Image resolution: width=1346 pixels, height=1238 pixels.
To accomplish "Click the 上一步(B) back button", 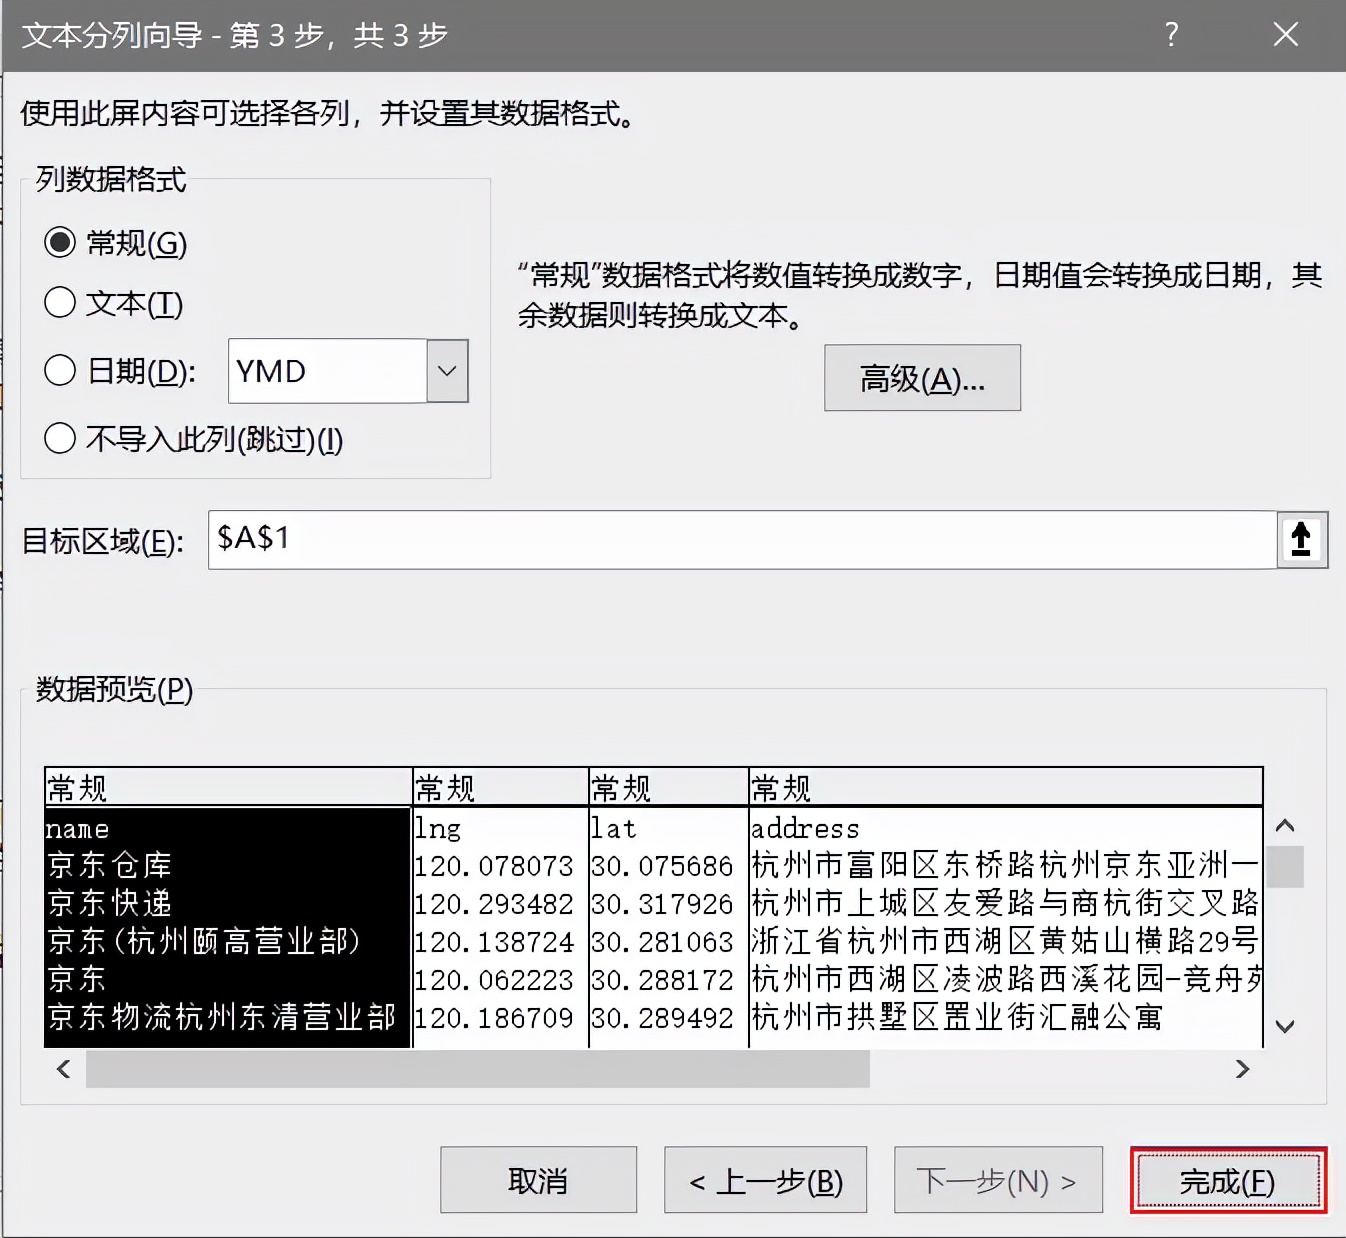I will 765,1180.
